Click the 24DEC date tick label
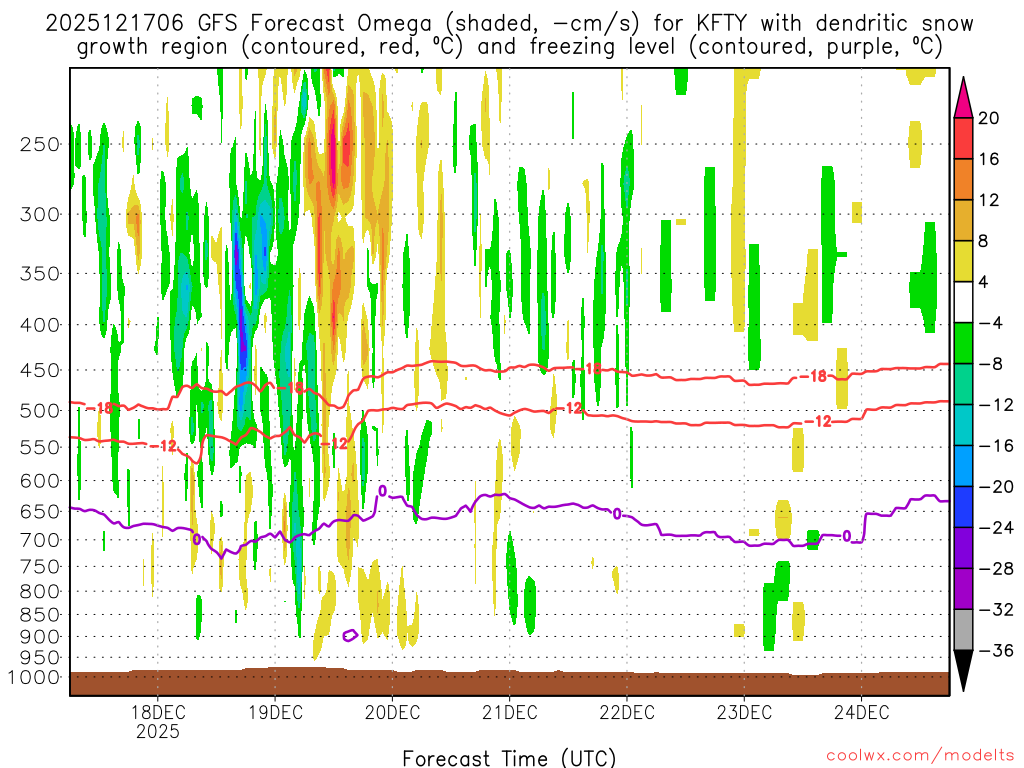 (862, 713)
